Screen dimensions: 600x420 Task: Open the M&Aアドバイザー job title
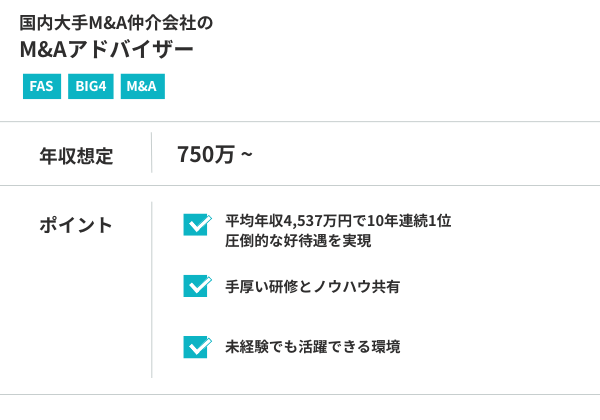pyautogui.click(x=105, y=51)
